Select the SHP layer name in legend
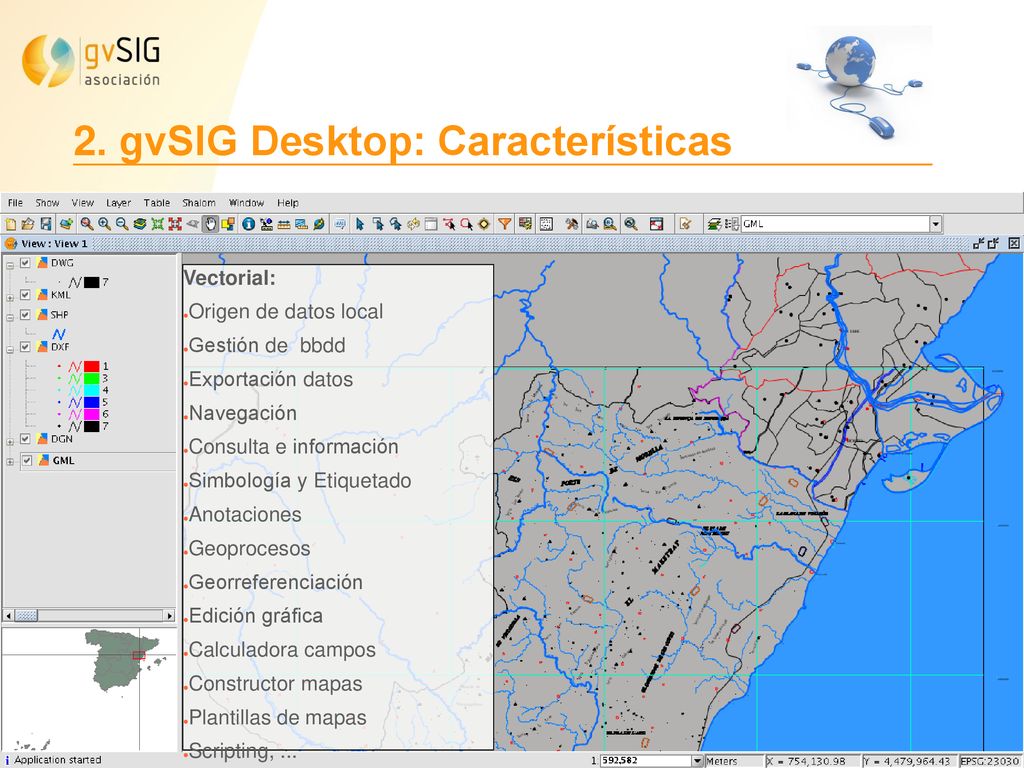This screenshot has width=1024, height=768. click(x=59, y=314)
